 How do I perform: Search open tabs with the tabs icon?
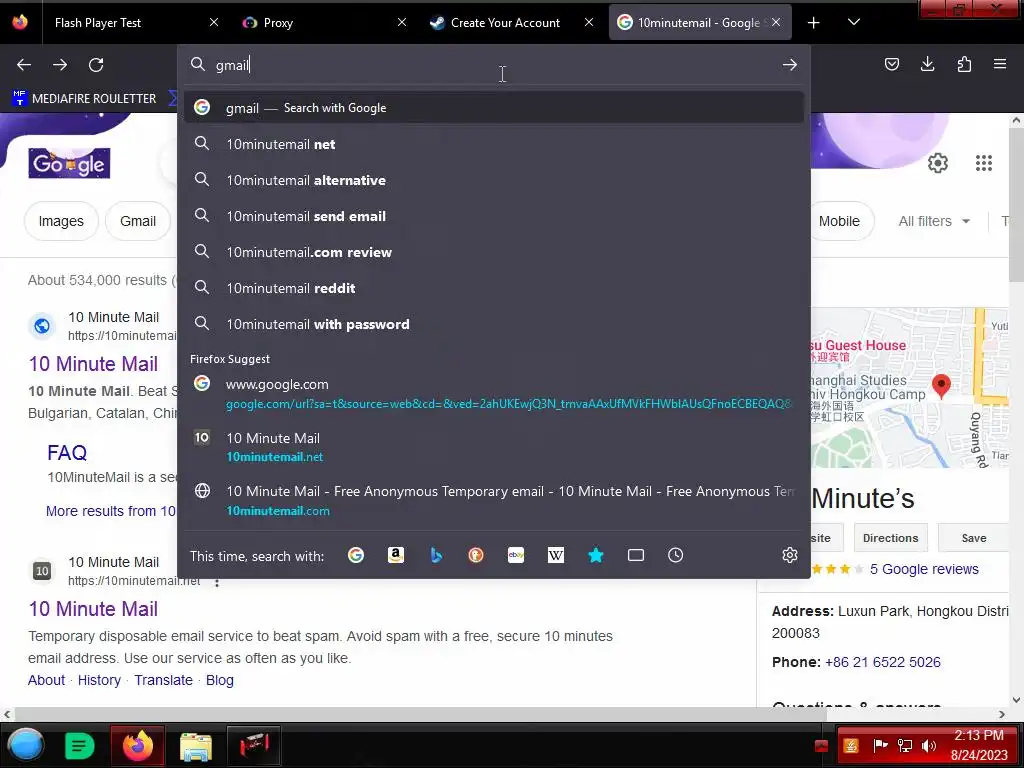click(x=635, y=555)
